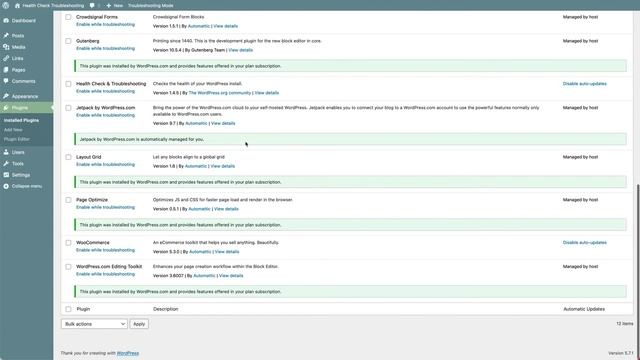Click the Links chain icon in the sidebar
Image resolution: width=640 pixels, height=360 pixels.
click(6, 58)
